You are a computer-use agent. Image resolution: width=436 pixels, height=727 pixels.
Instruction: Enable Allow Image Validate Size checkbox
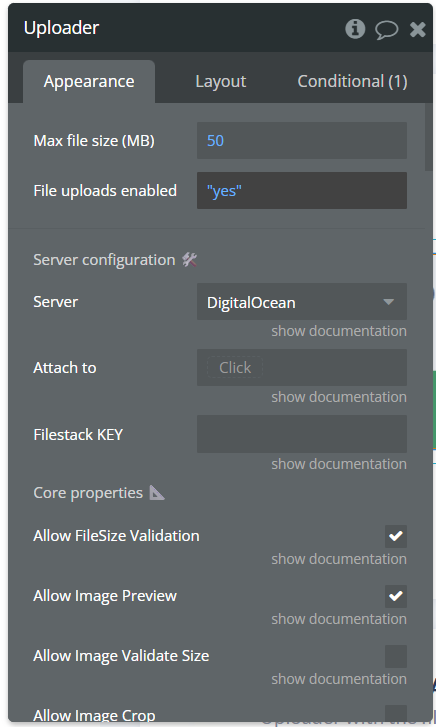coord(396,656)
